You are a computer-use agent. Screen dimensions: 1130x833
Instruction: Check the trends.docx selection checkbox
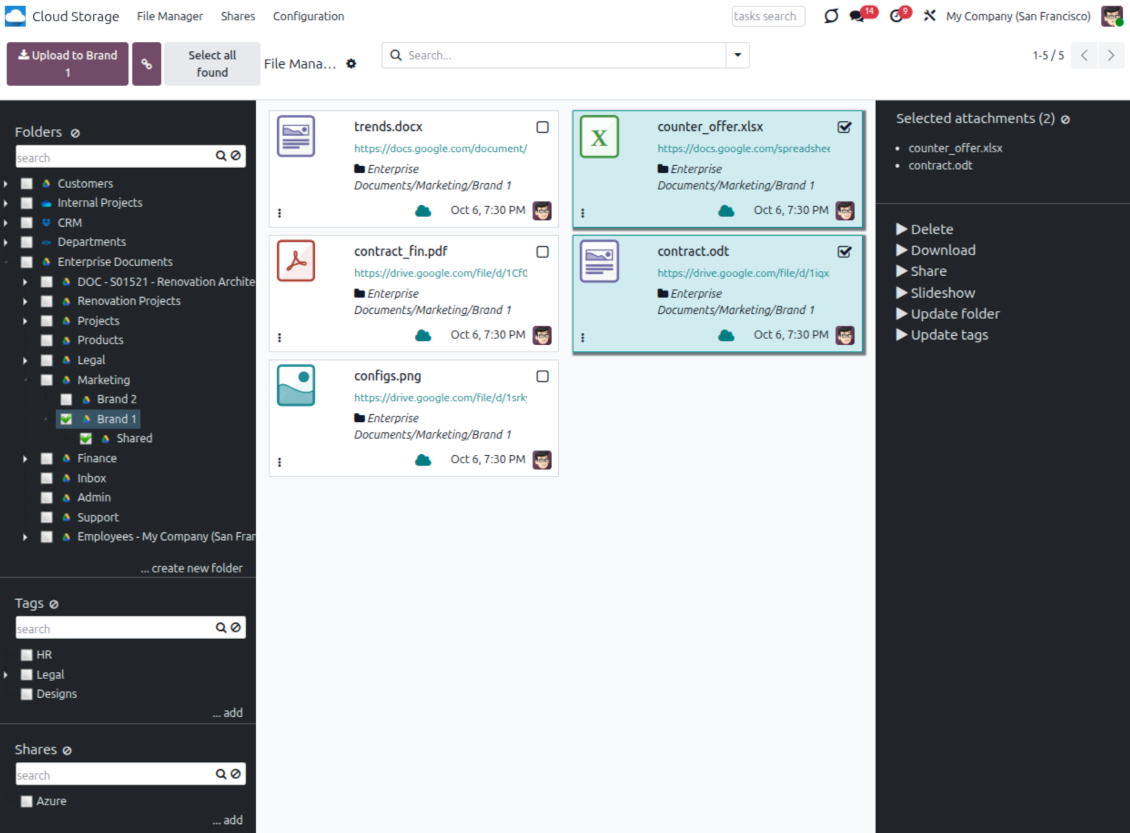point(542,127)
